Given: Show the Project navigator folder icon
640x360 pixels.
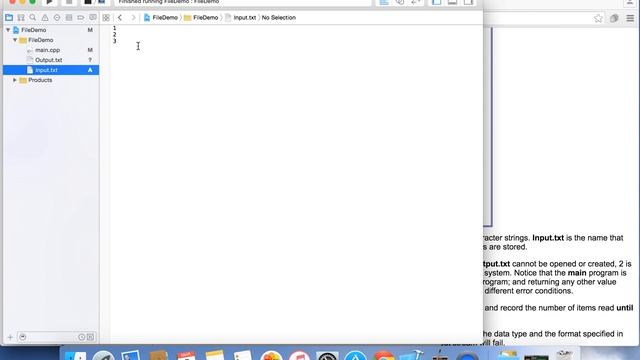Looking at the screenshot, I should tap(9, 18).
